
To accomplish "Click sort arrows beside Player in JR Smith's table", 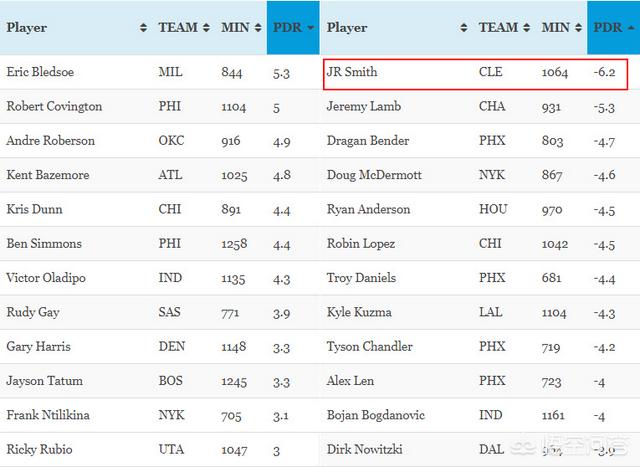I will click(464, 28).
